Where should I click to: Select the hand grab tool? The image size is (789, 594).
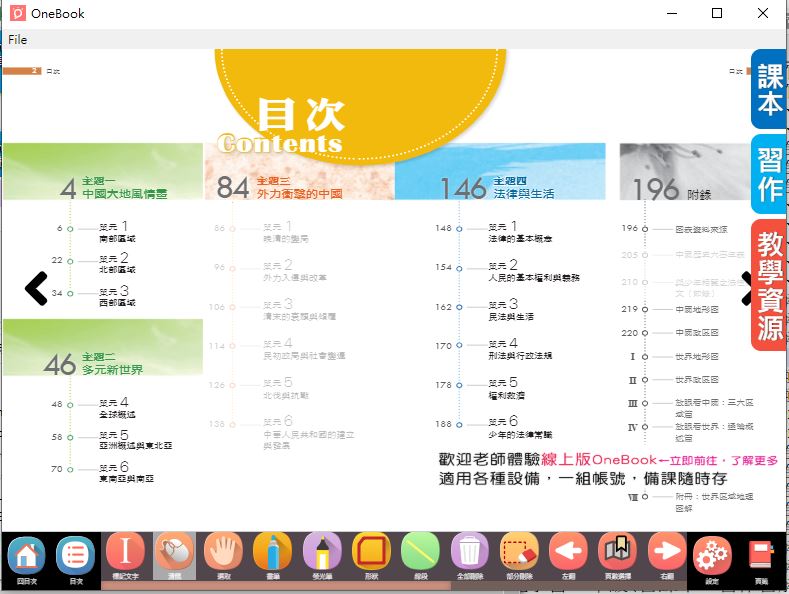pos(224,554)
